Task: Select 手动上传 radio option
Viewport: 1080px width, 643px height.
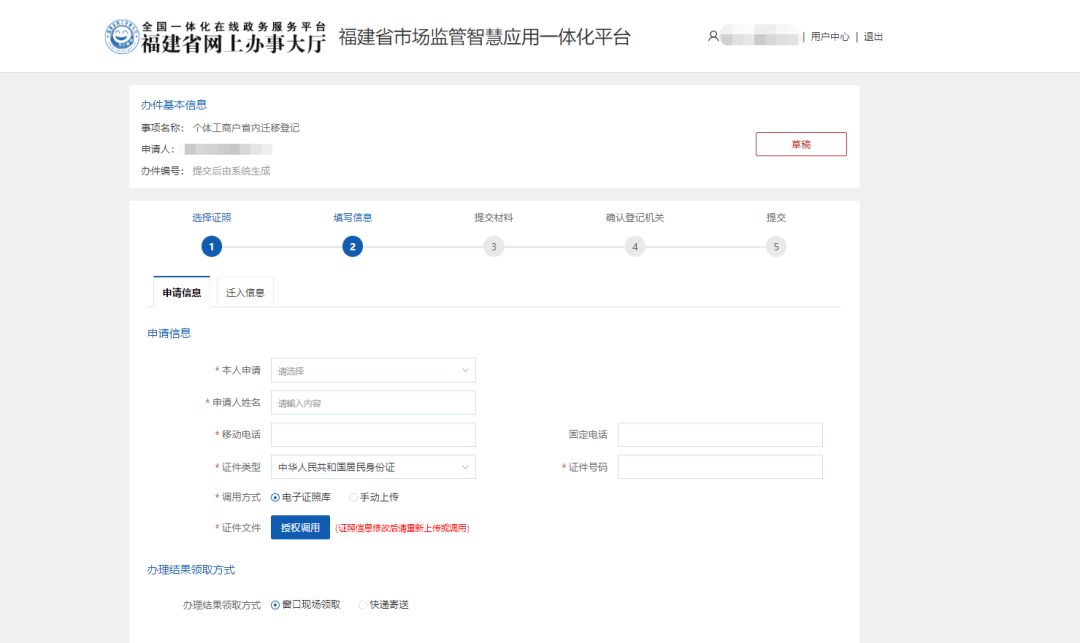Action: pos(354,497)
